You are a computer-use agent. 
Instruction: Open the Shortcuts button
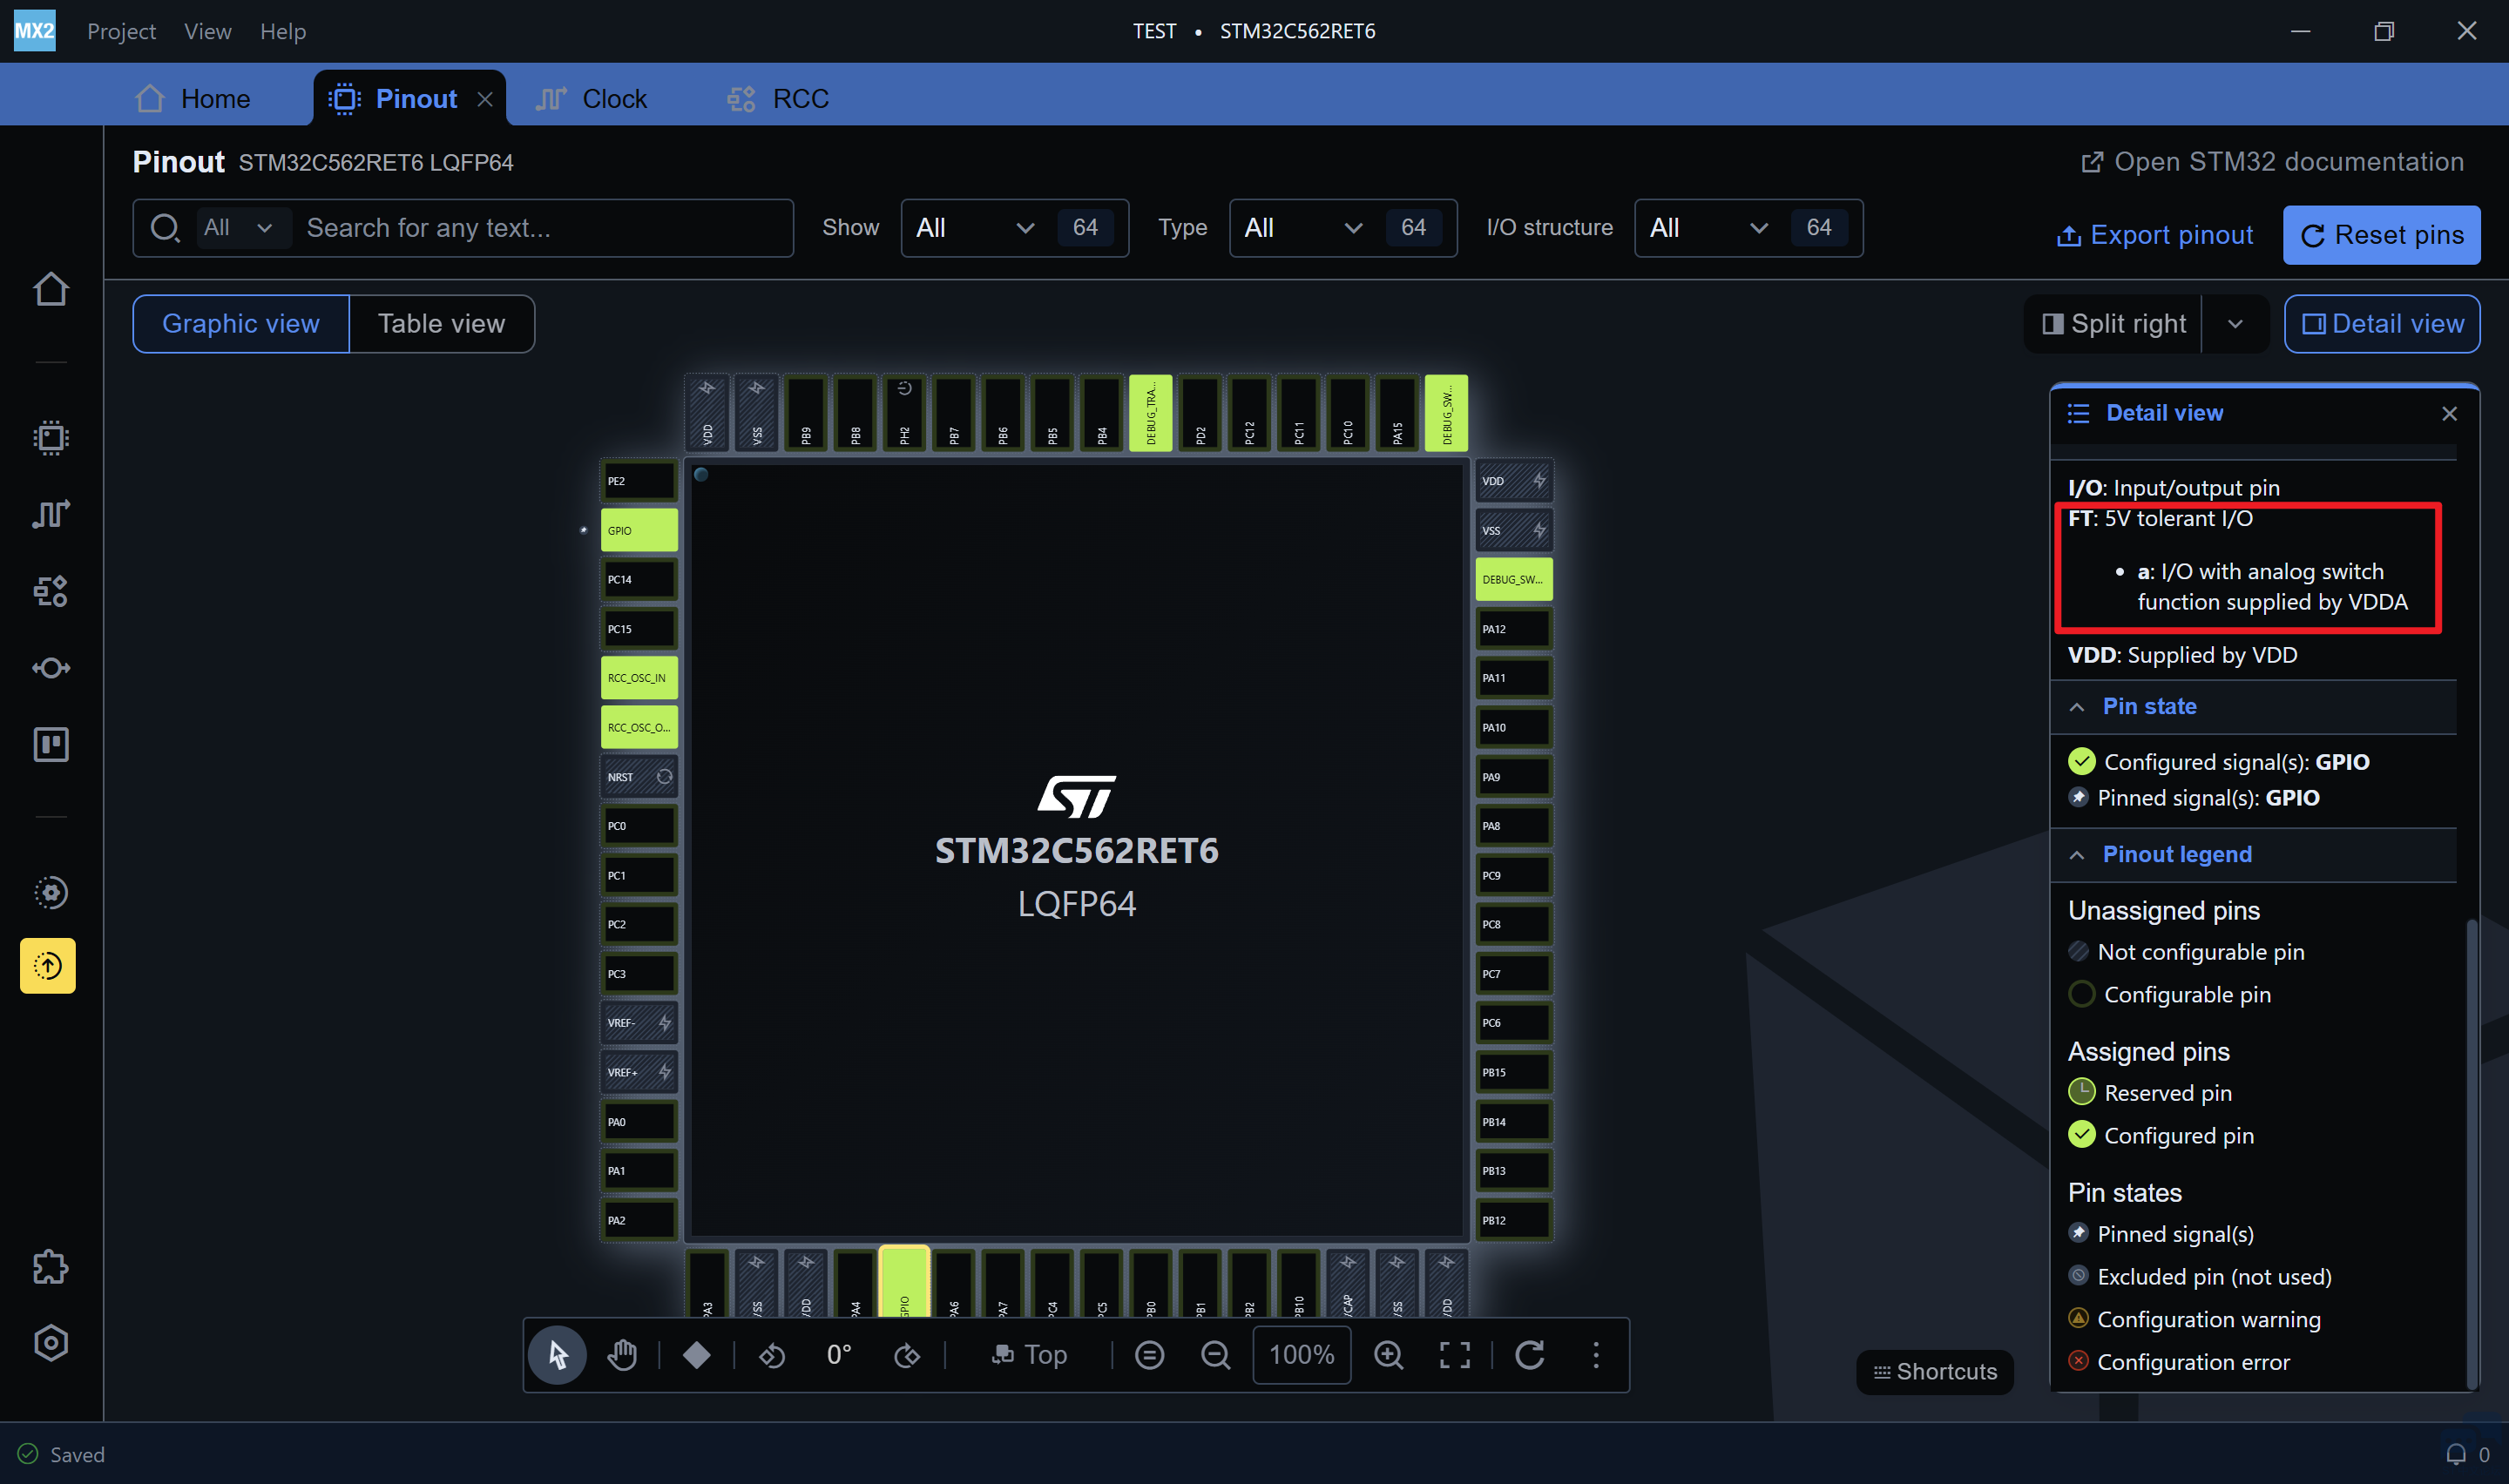point(1935,1372)
